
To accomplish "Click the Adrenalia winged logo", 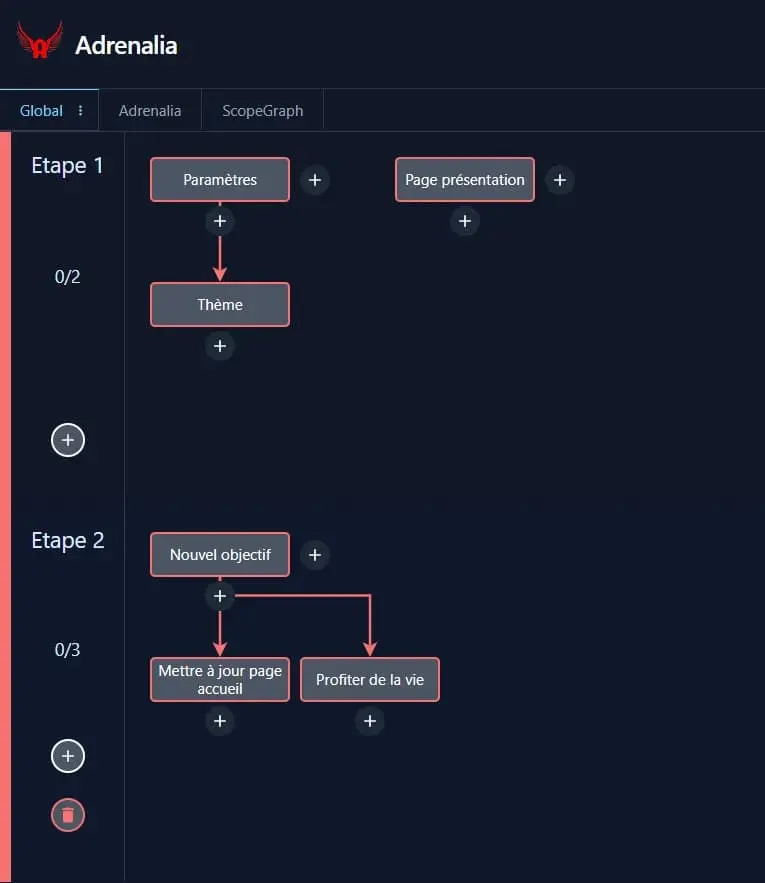I will coord(39,40).
